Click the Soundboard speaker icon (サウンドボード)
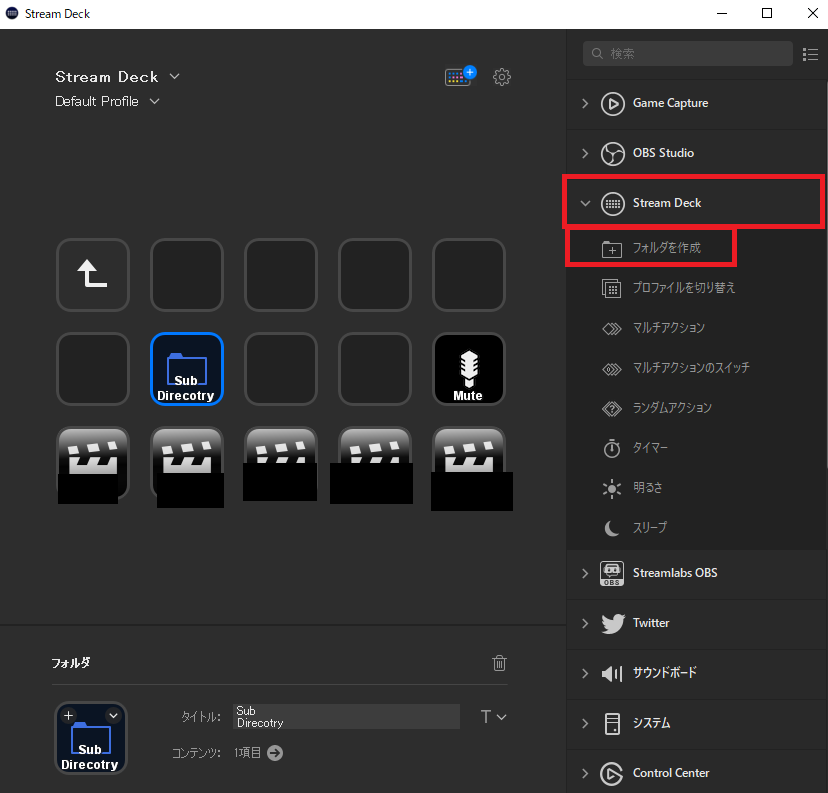 pyautogui.click(x=612, y=673)
